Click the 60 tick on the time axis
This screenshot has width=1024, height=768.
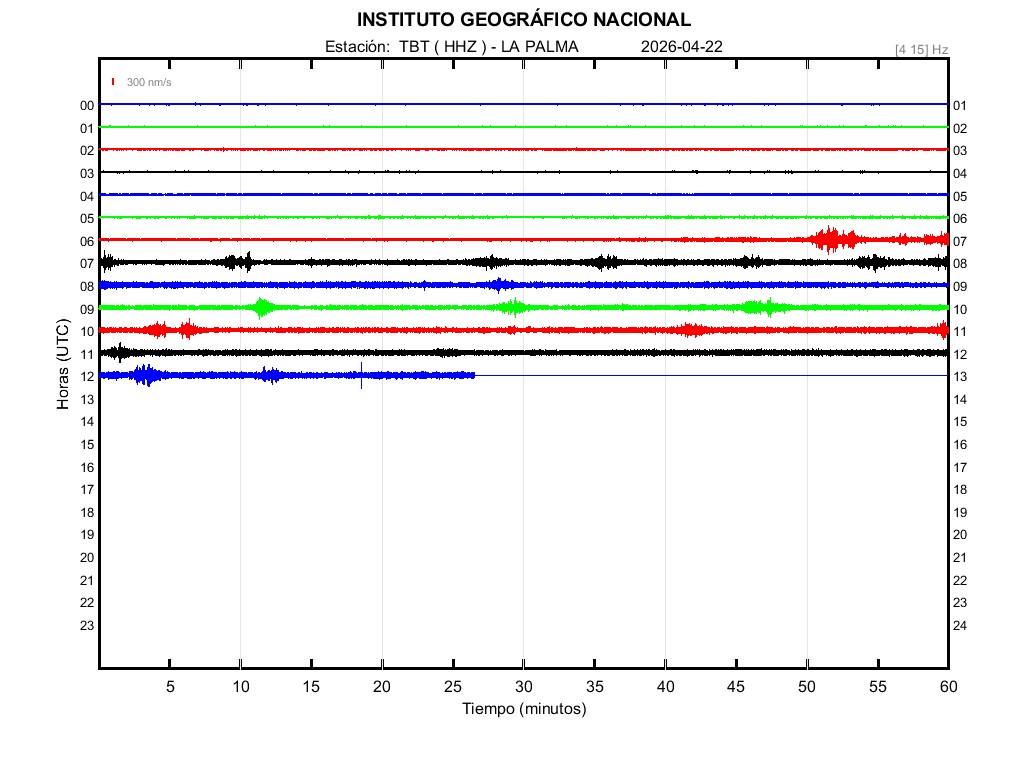[x=947, y=686]
